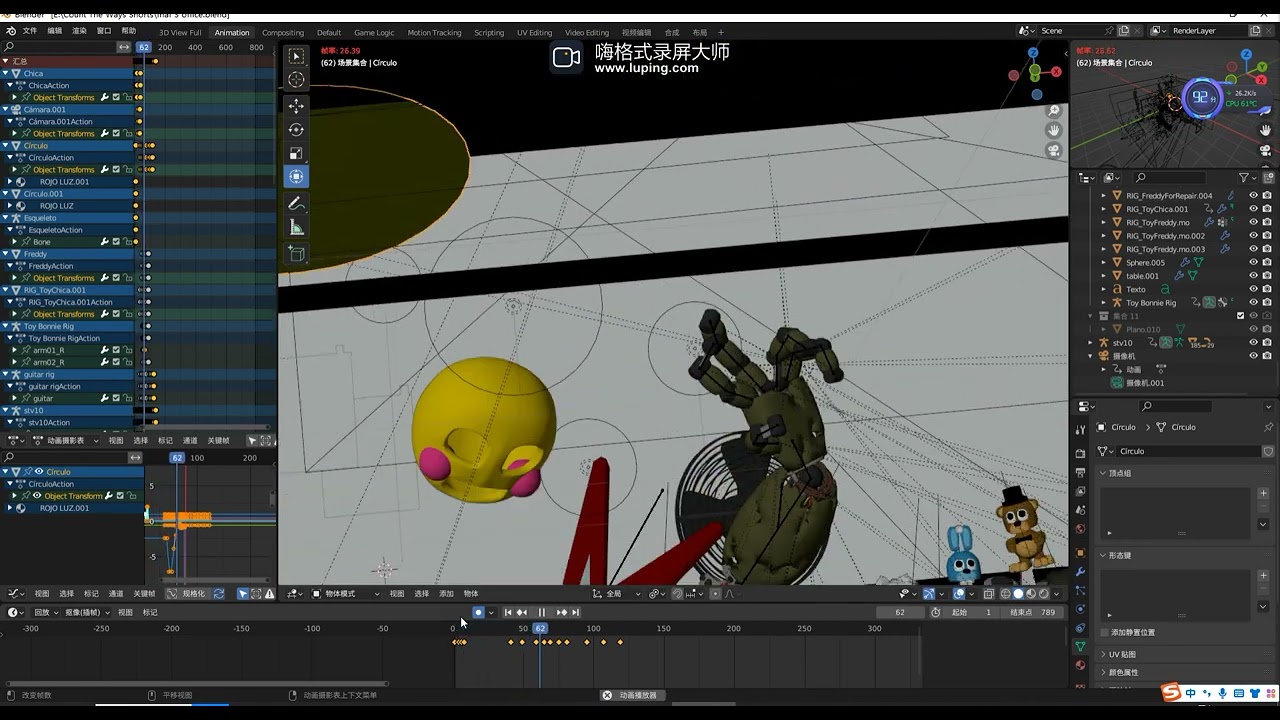Click the current frame number field
1280x720 pixels.
click(x=900, y=612)
